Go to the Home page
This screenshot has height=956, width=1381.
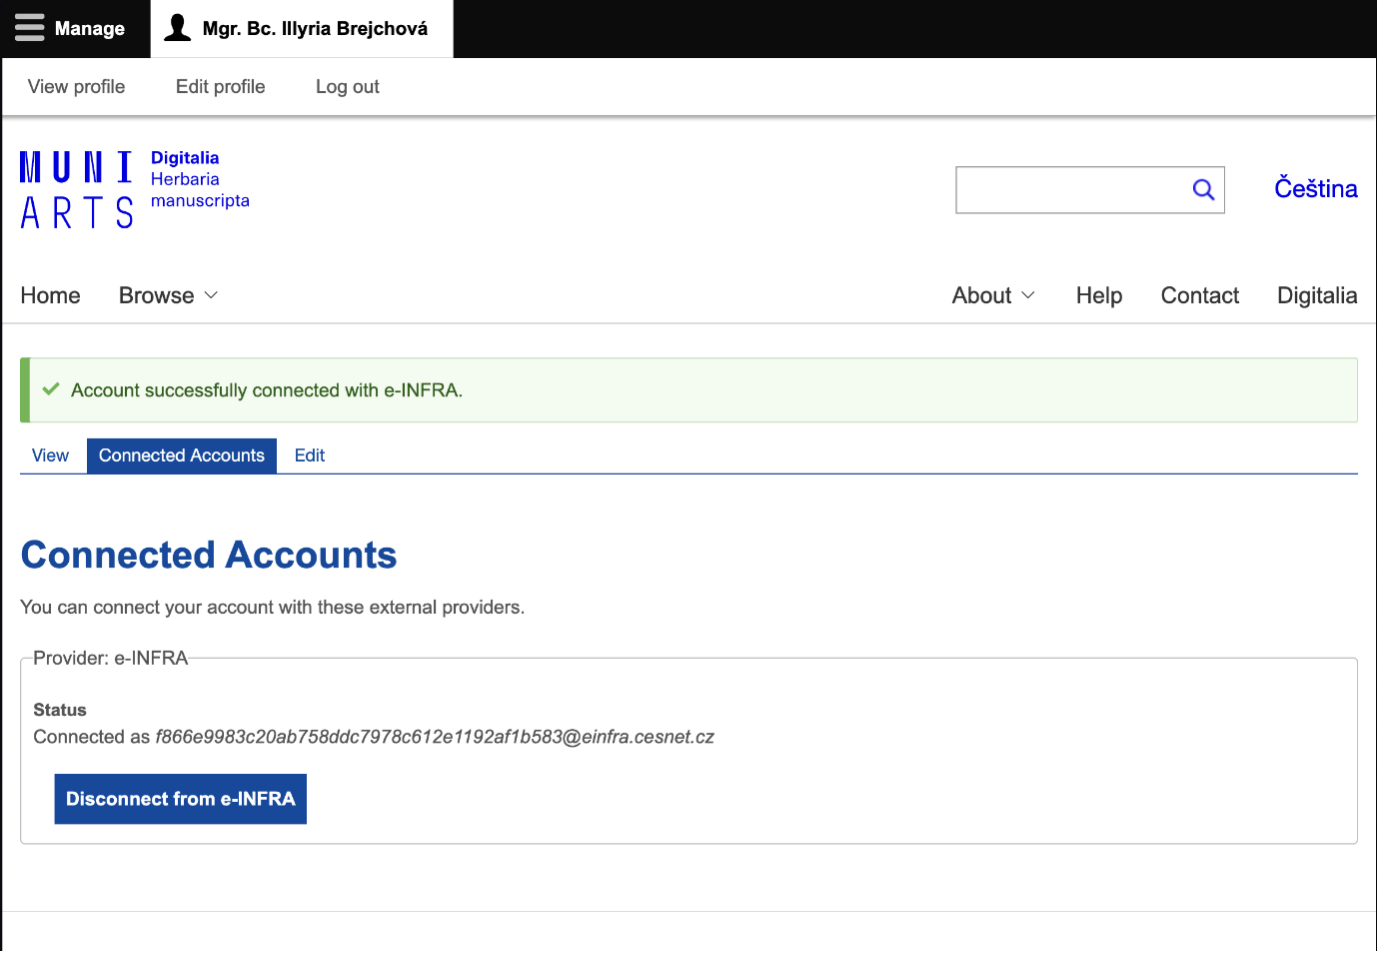coord(50,296)
